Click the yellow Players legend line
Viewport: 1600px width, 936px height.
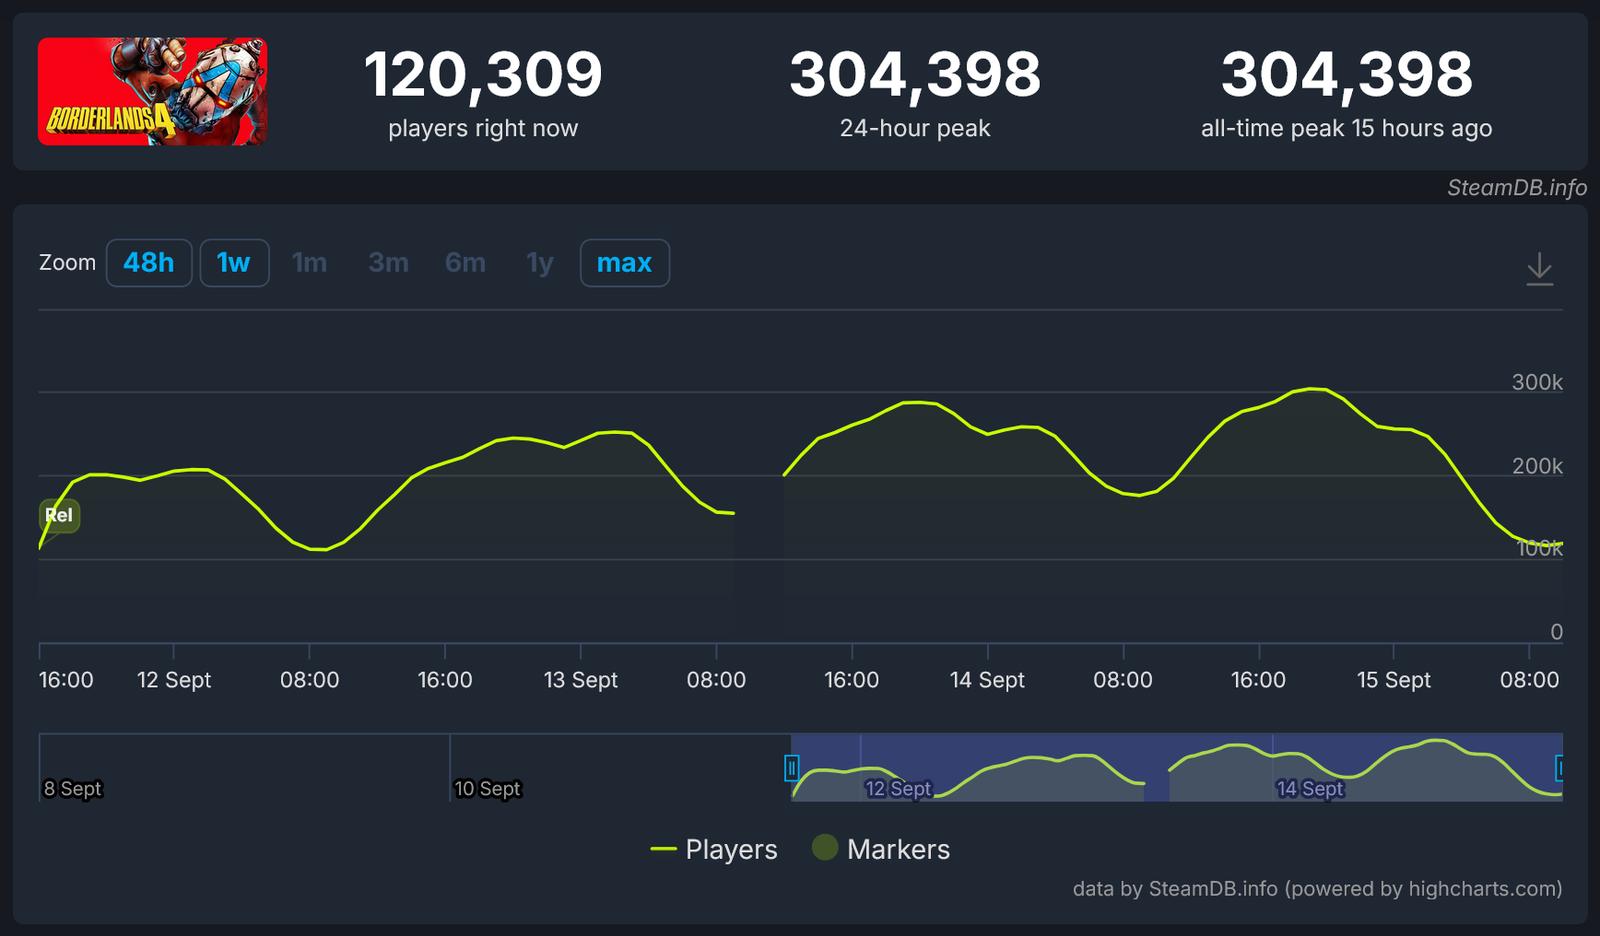tap(663, 849)
